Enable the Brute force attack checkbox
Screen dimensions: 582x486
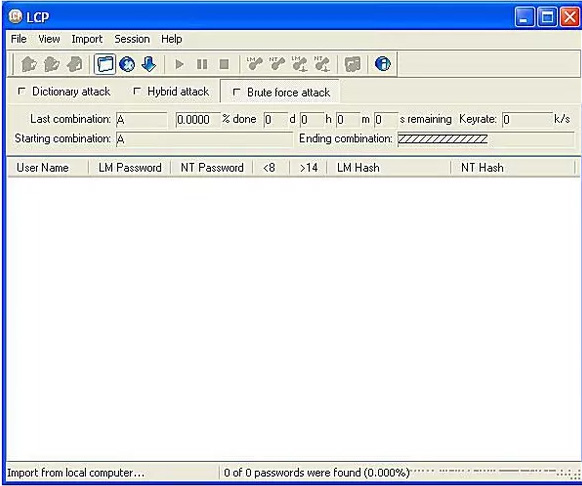point(236,92)
